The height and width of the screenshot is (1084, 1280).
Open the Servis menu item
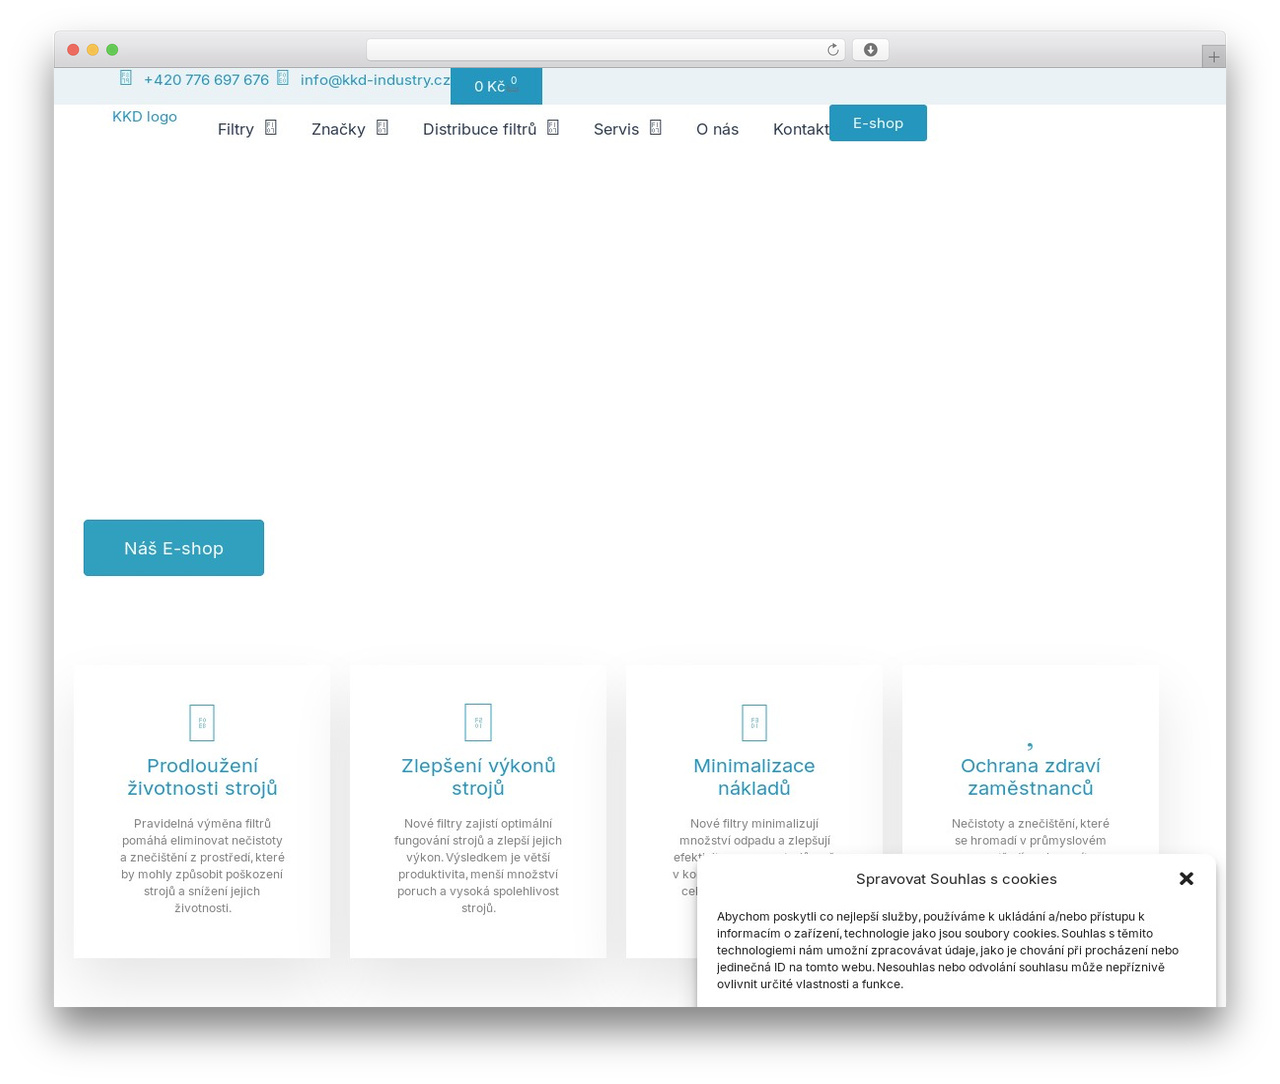pyautogui.click(x=616, y=129)
